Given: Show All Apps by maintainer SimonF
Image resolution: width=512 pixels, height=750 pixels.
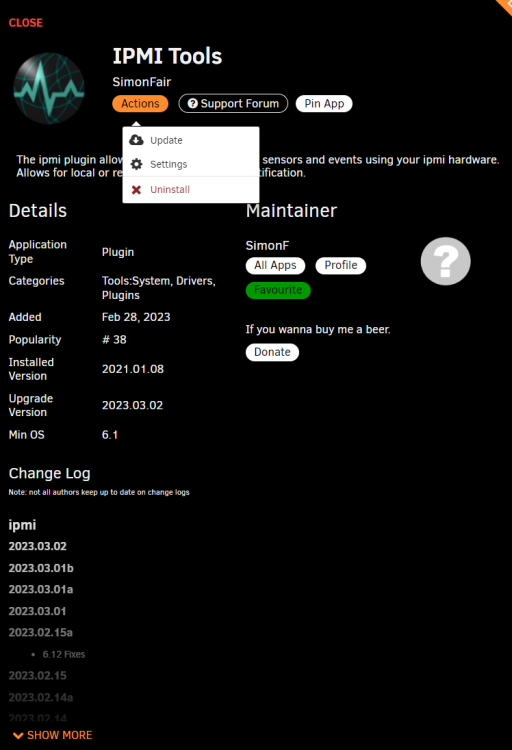Looking at the screenshot, I should pyautogui.click(x=275, y=265).
